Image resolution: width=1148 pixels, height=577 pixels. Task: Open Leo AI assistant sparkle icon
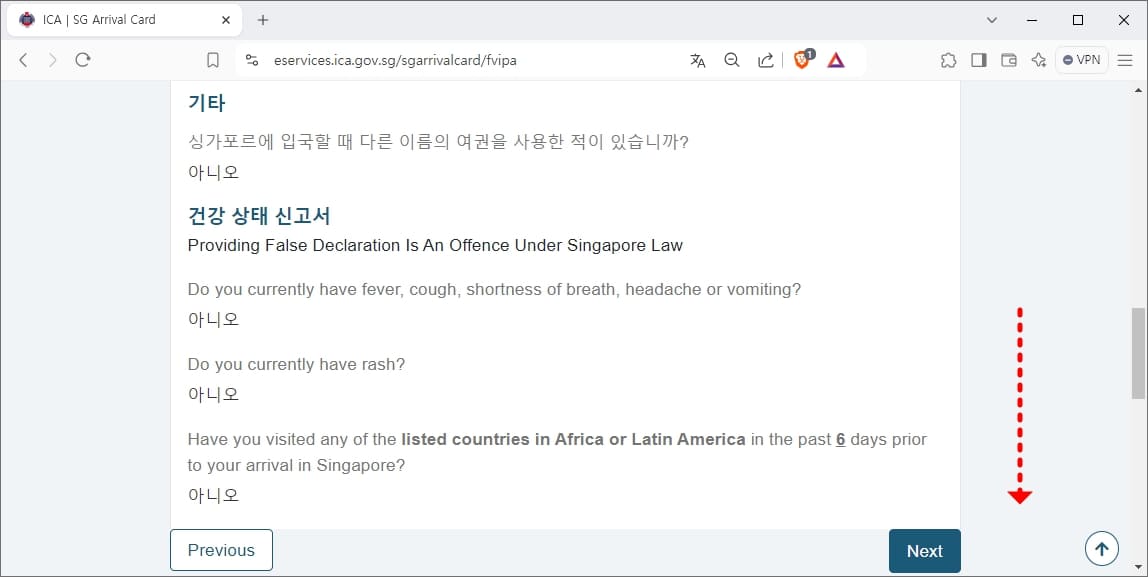1038,60
